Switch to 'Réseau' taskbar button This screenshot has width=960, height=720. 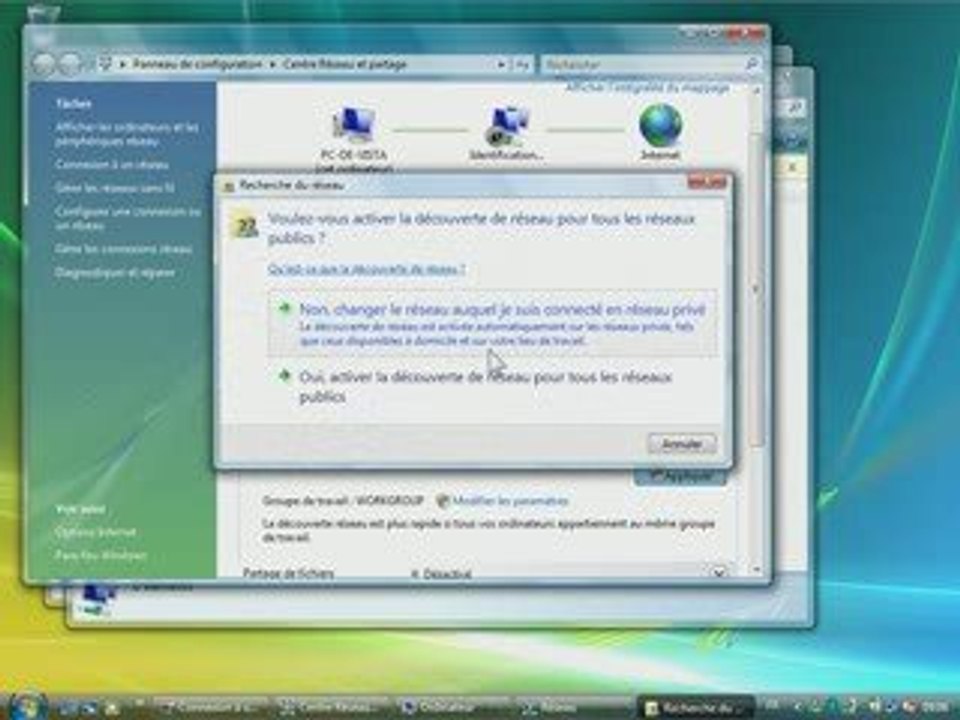[x=572, y=707]
